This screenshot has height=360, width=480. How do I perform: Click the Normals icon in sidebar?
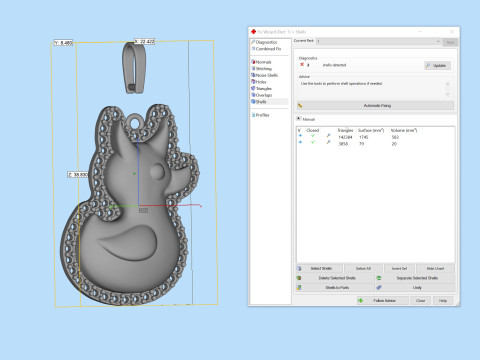tap(253, 62)
